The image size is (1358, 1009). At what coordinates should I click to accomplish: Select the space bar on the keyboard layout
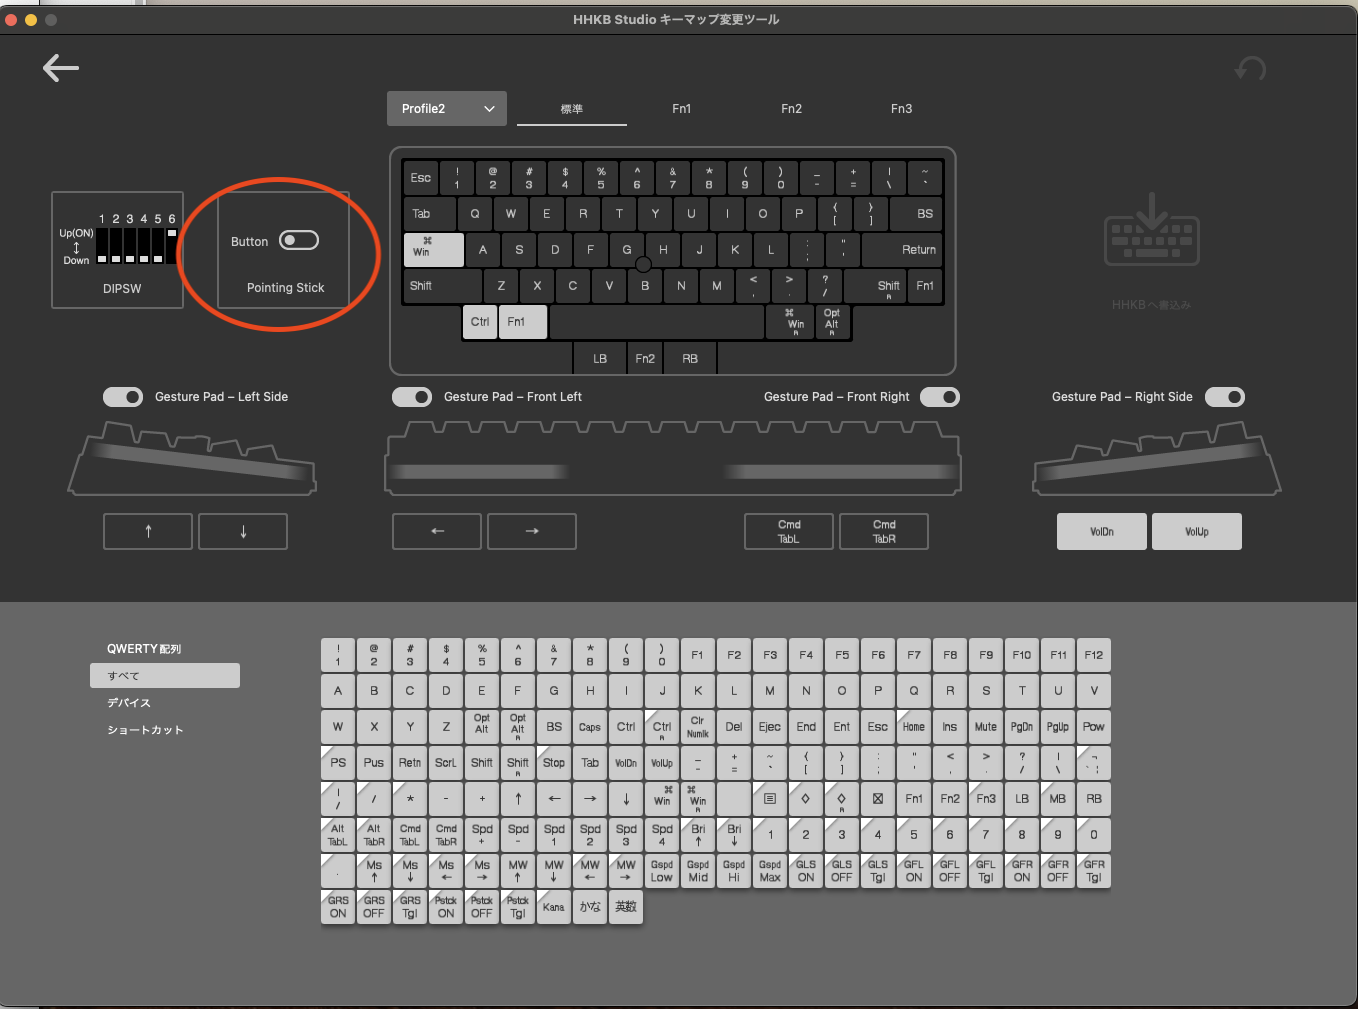coord(657,322)
